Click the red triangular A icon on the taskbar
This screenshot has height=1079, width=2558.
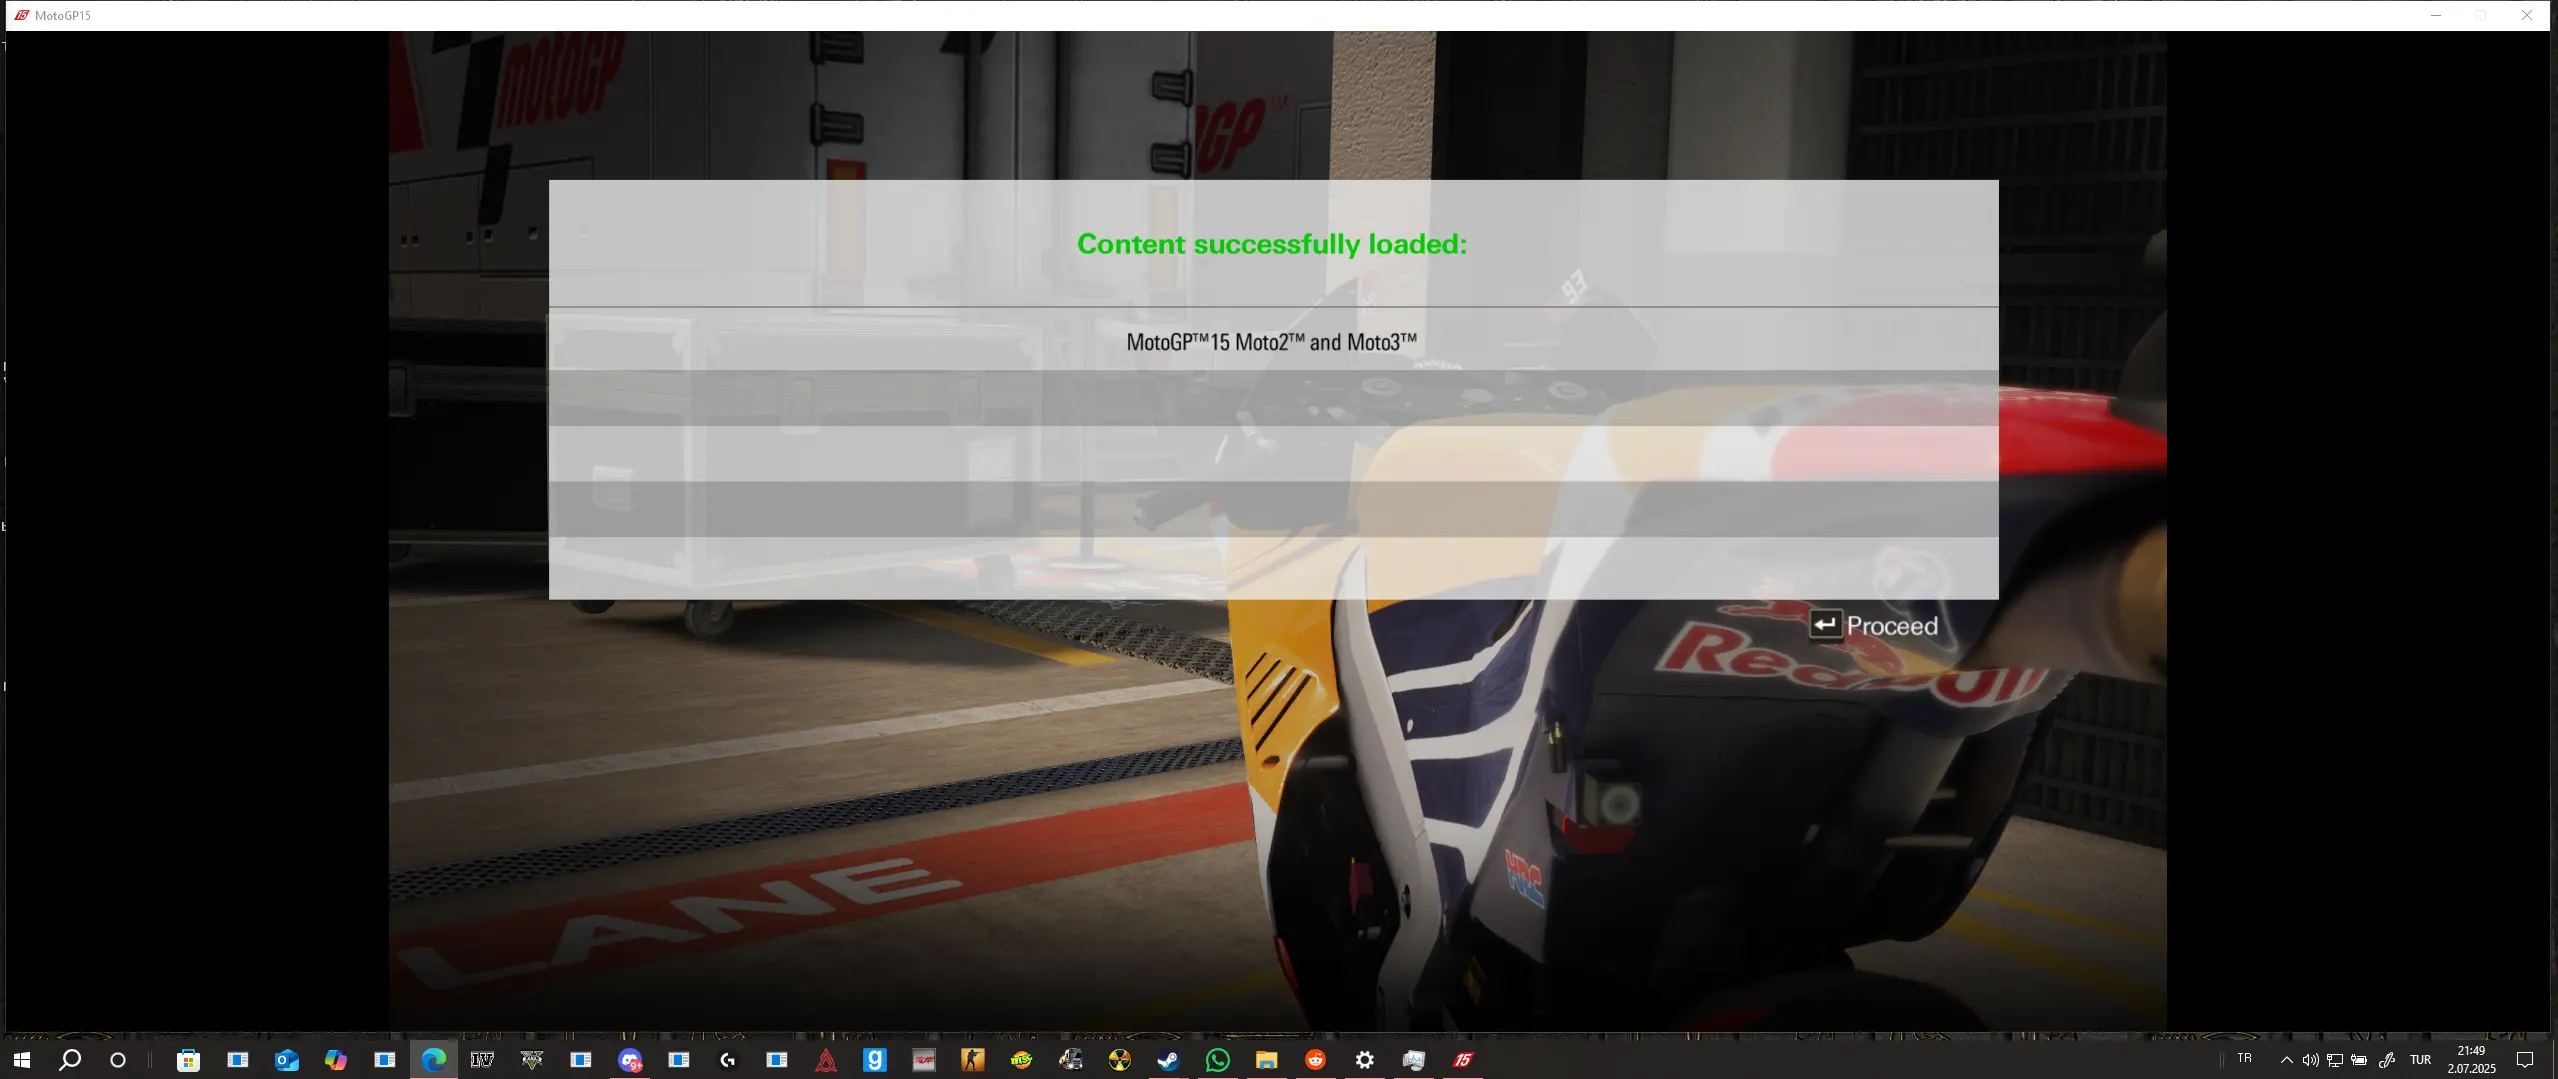coord(826,1060)
